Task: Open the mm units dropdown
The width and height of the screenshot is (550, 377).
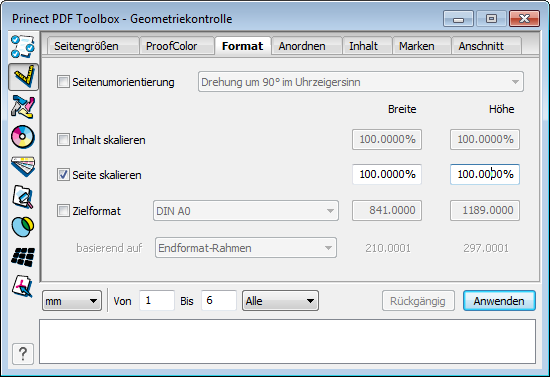Action: click(72, 301)
